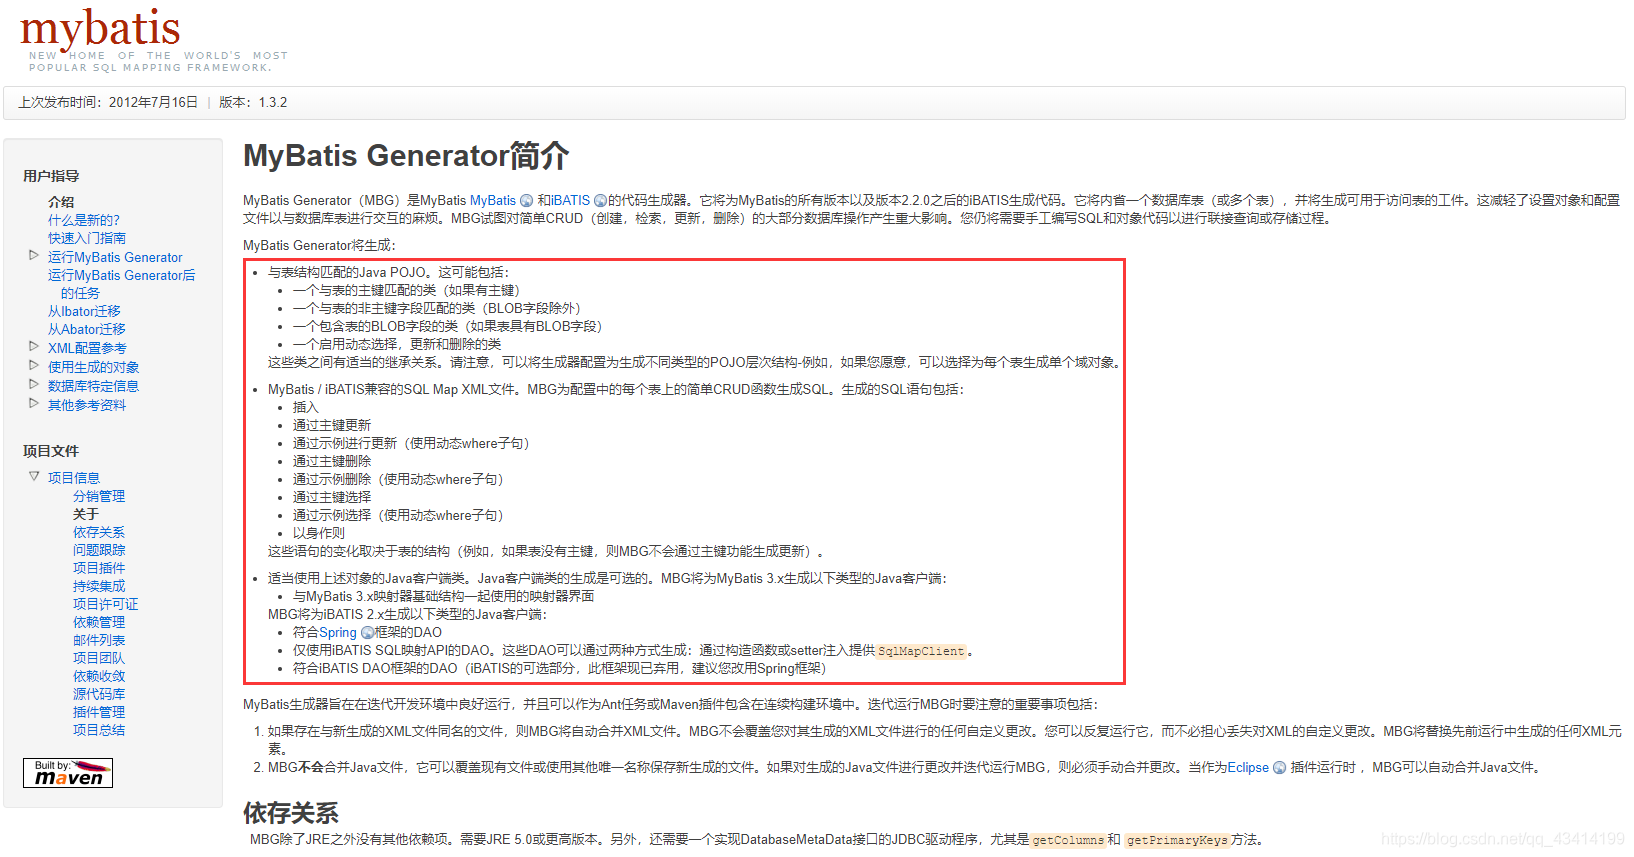Screen dimensions: 1634x857
Task: Open the 持续集成 link
Action: click(99, 586)
